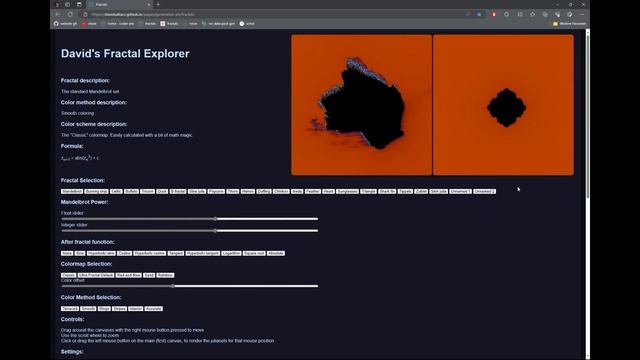Select the Popcorn fractal
This screenshot has height=360, width=640.
coord(216,191)
